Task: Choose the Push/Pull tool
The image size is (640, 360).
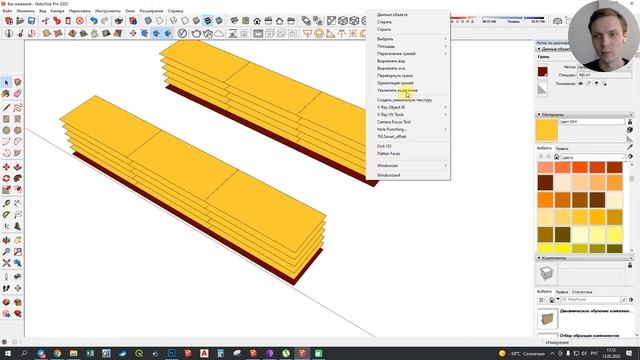Action: point(18,167)
